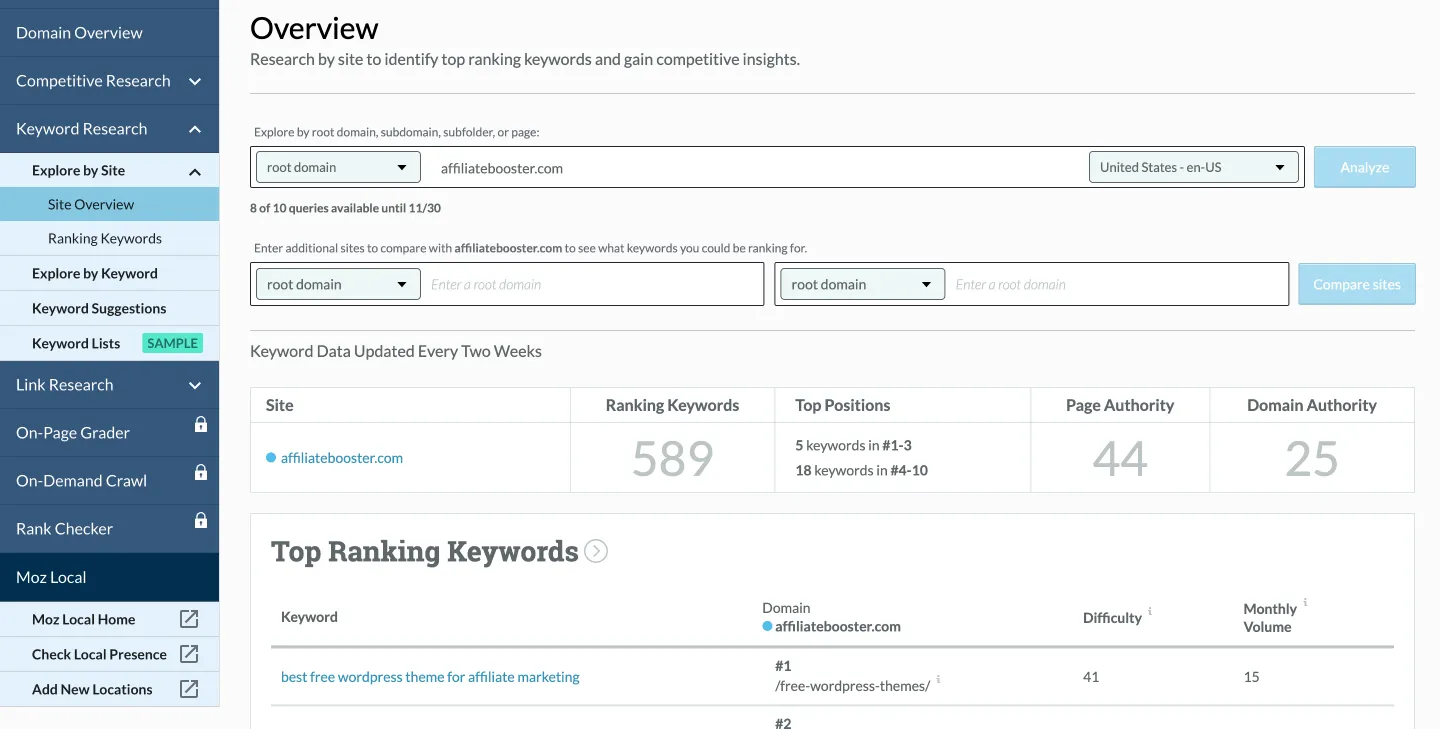
Task: Expand the Link Research menu
Action: pos(195,385)
